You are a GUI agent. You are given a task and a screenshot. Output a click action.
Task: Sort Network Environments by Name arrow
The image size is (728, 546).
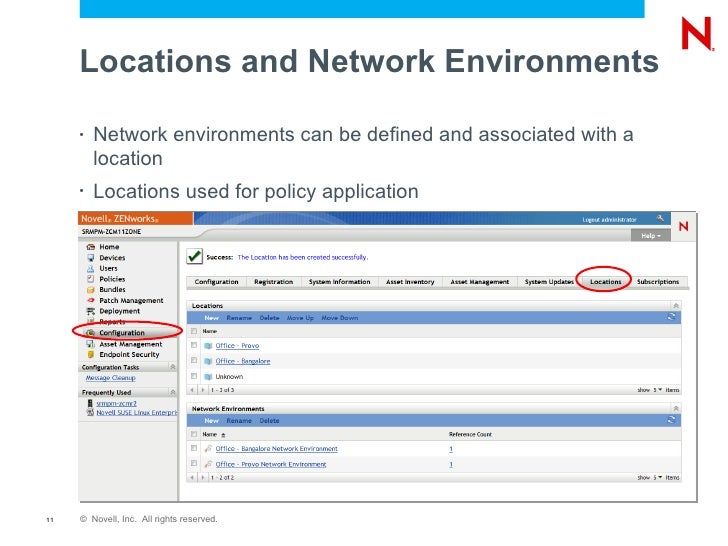223,435
